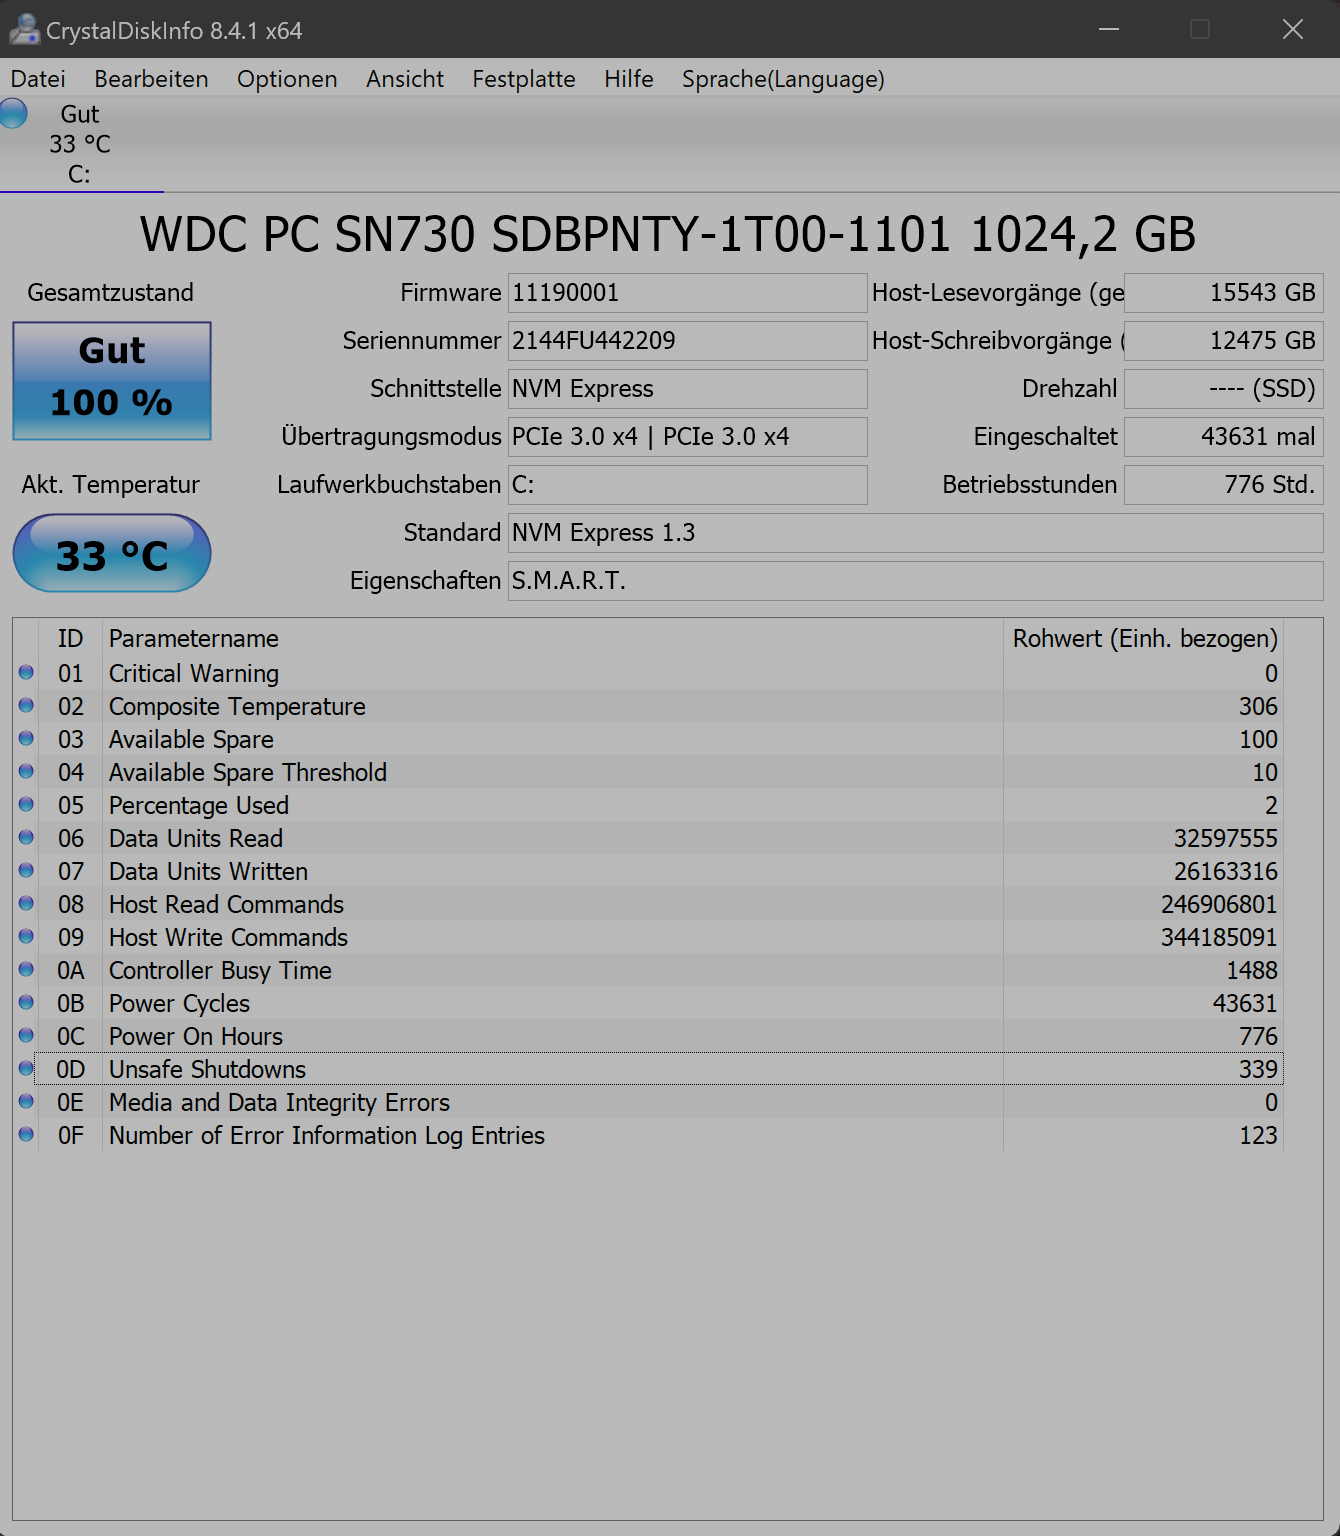The height and width of the screenshot is (1536, 1340).
Task: Open the Ansicht menu
Action: coord(405,79)
